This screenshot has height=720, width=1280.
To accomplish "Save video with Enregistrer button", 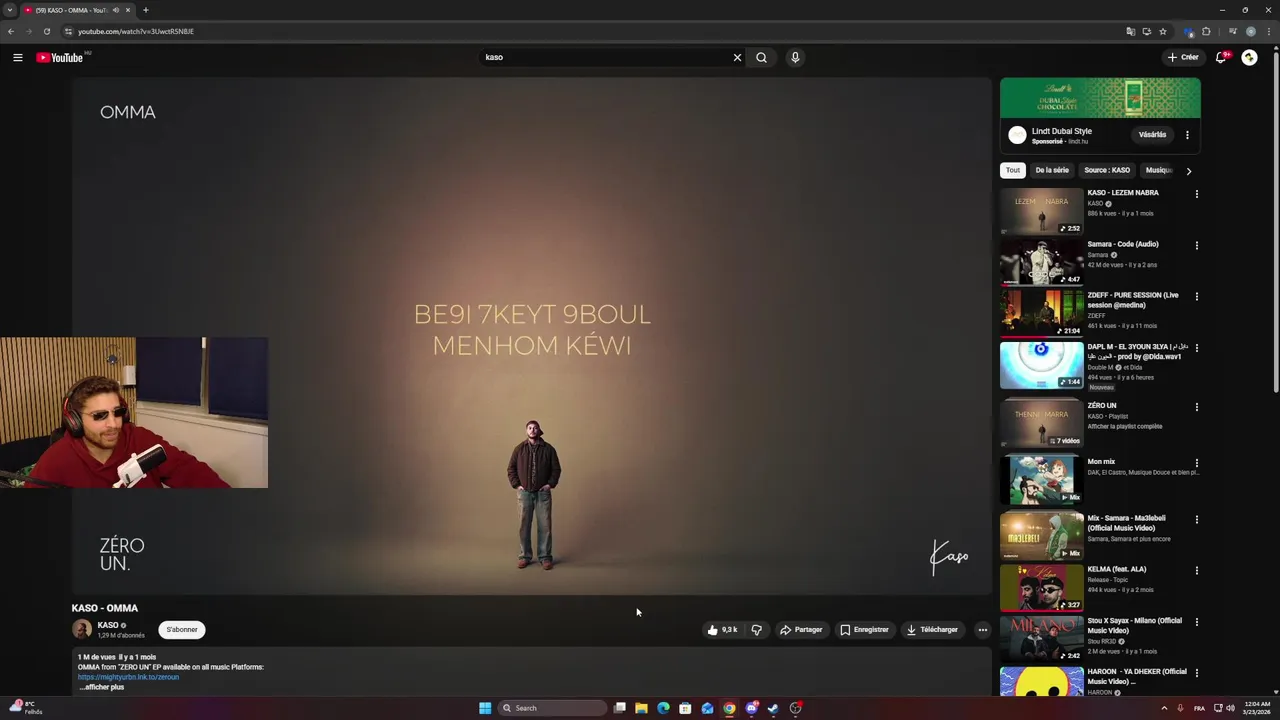I will click(x=864, y=630).
